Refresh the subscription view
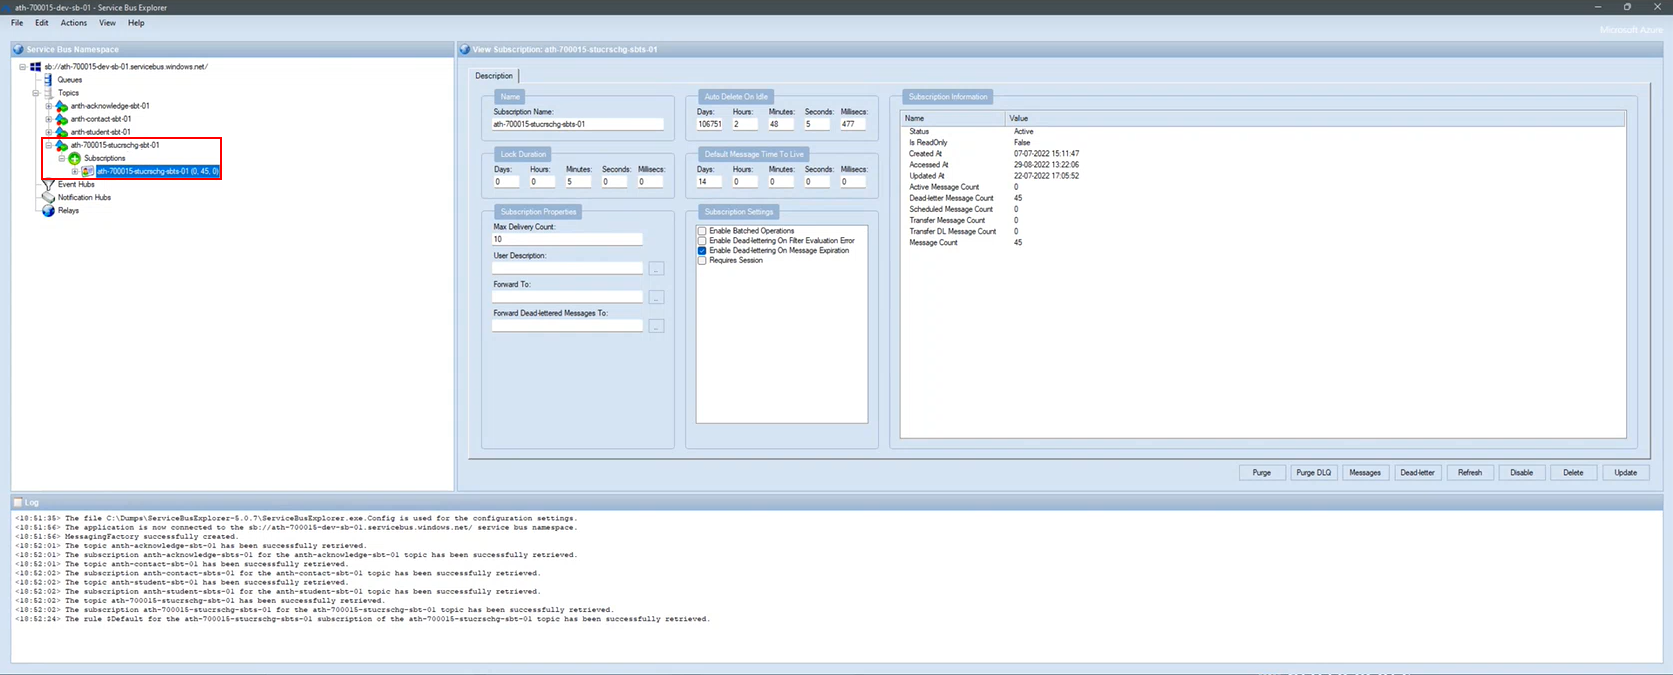The image size is (1673, 675). [x=1470, y=473]
